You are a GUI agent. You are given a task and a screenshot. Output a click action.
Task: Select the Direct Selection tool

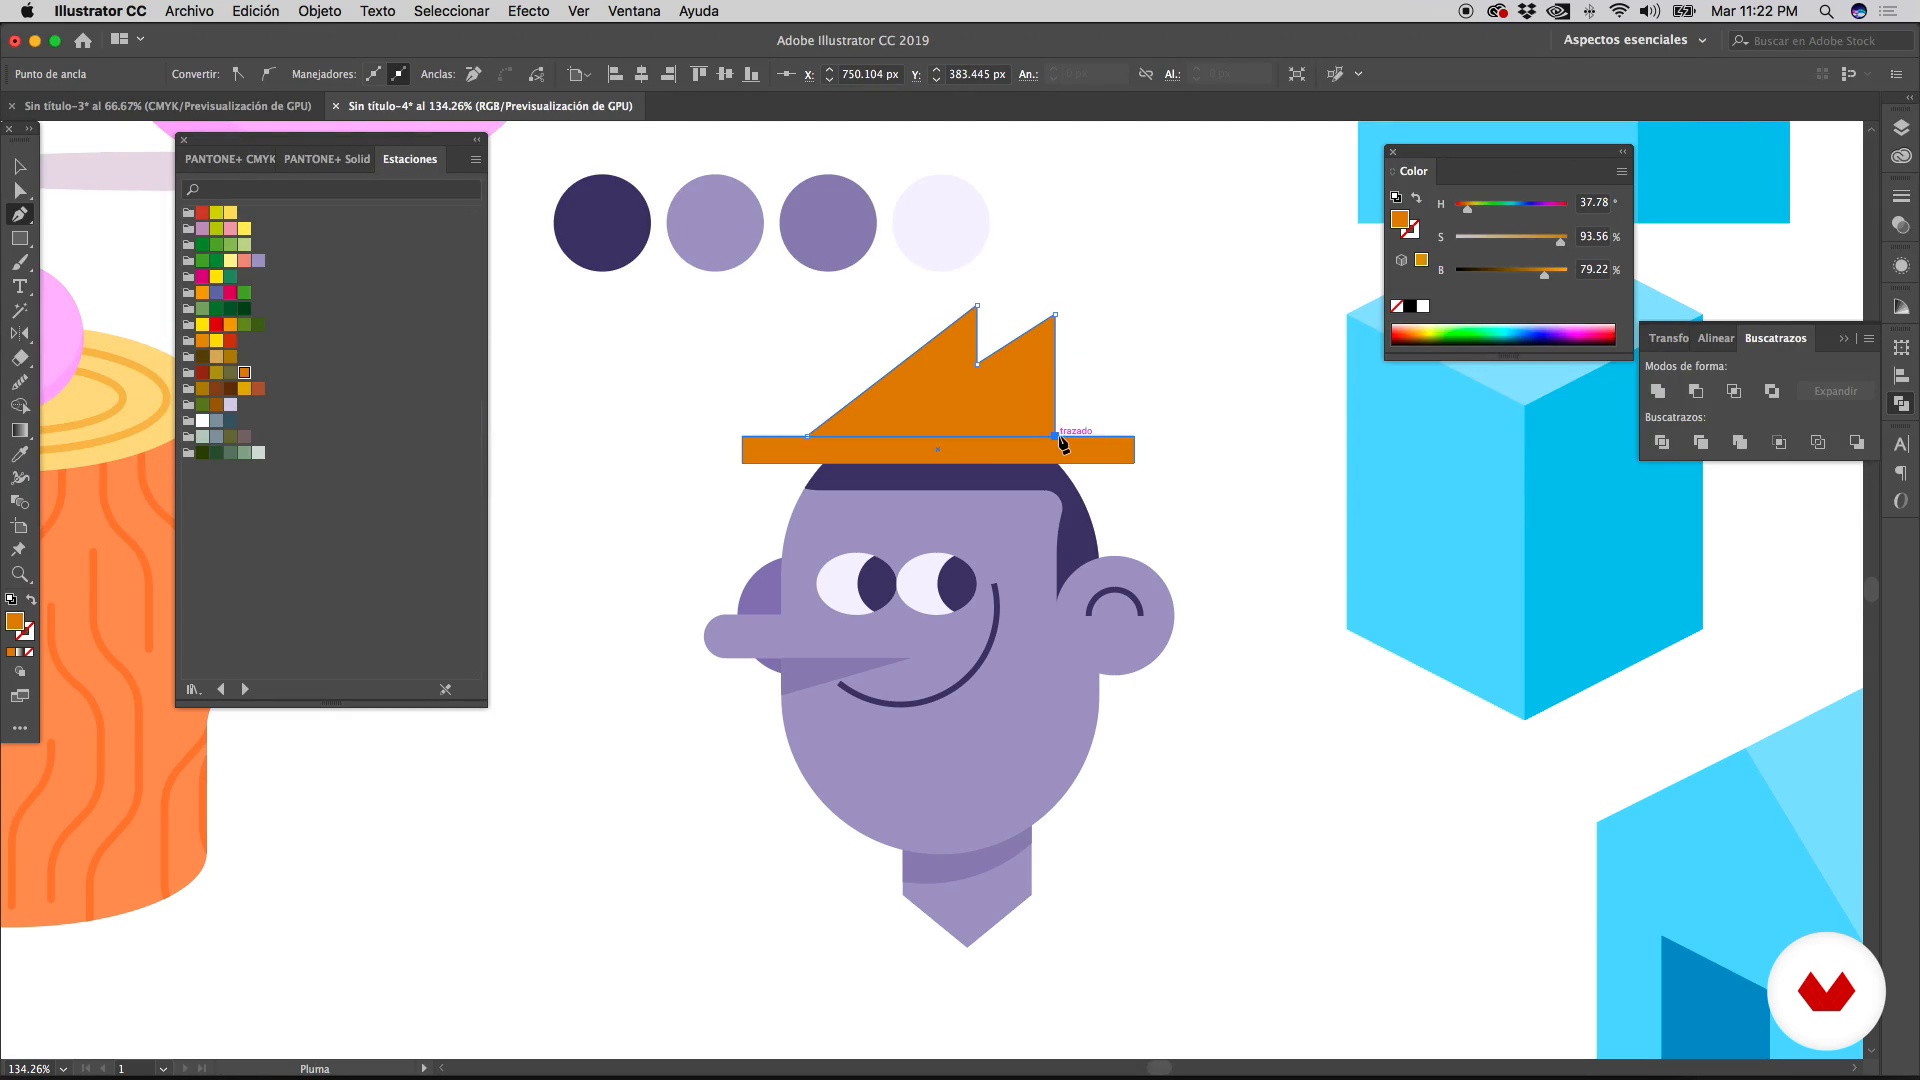(x=19, y=190)
